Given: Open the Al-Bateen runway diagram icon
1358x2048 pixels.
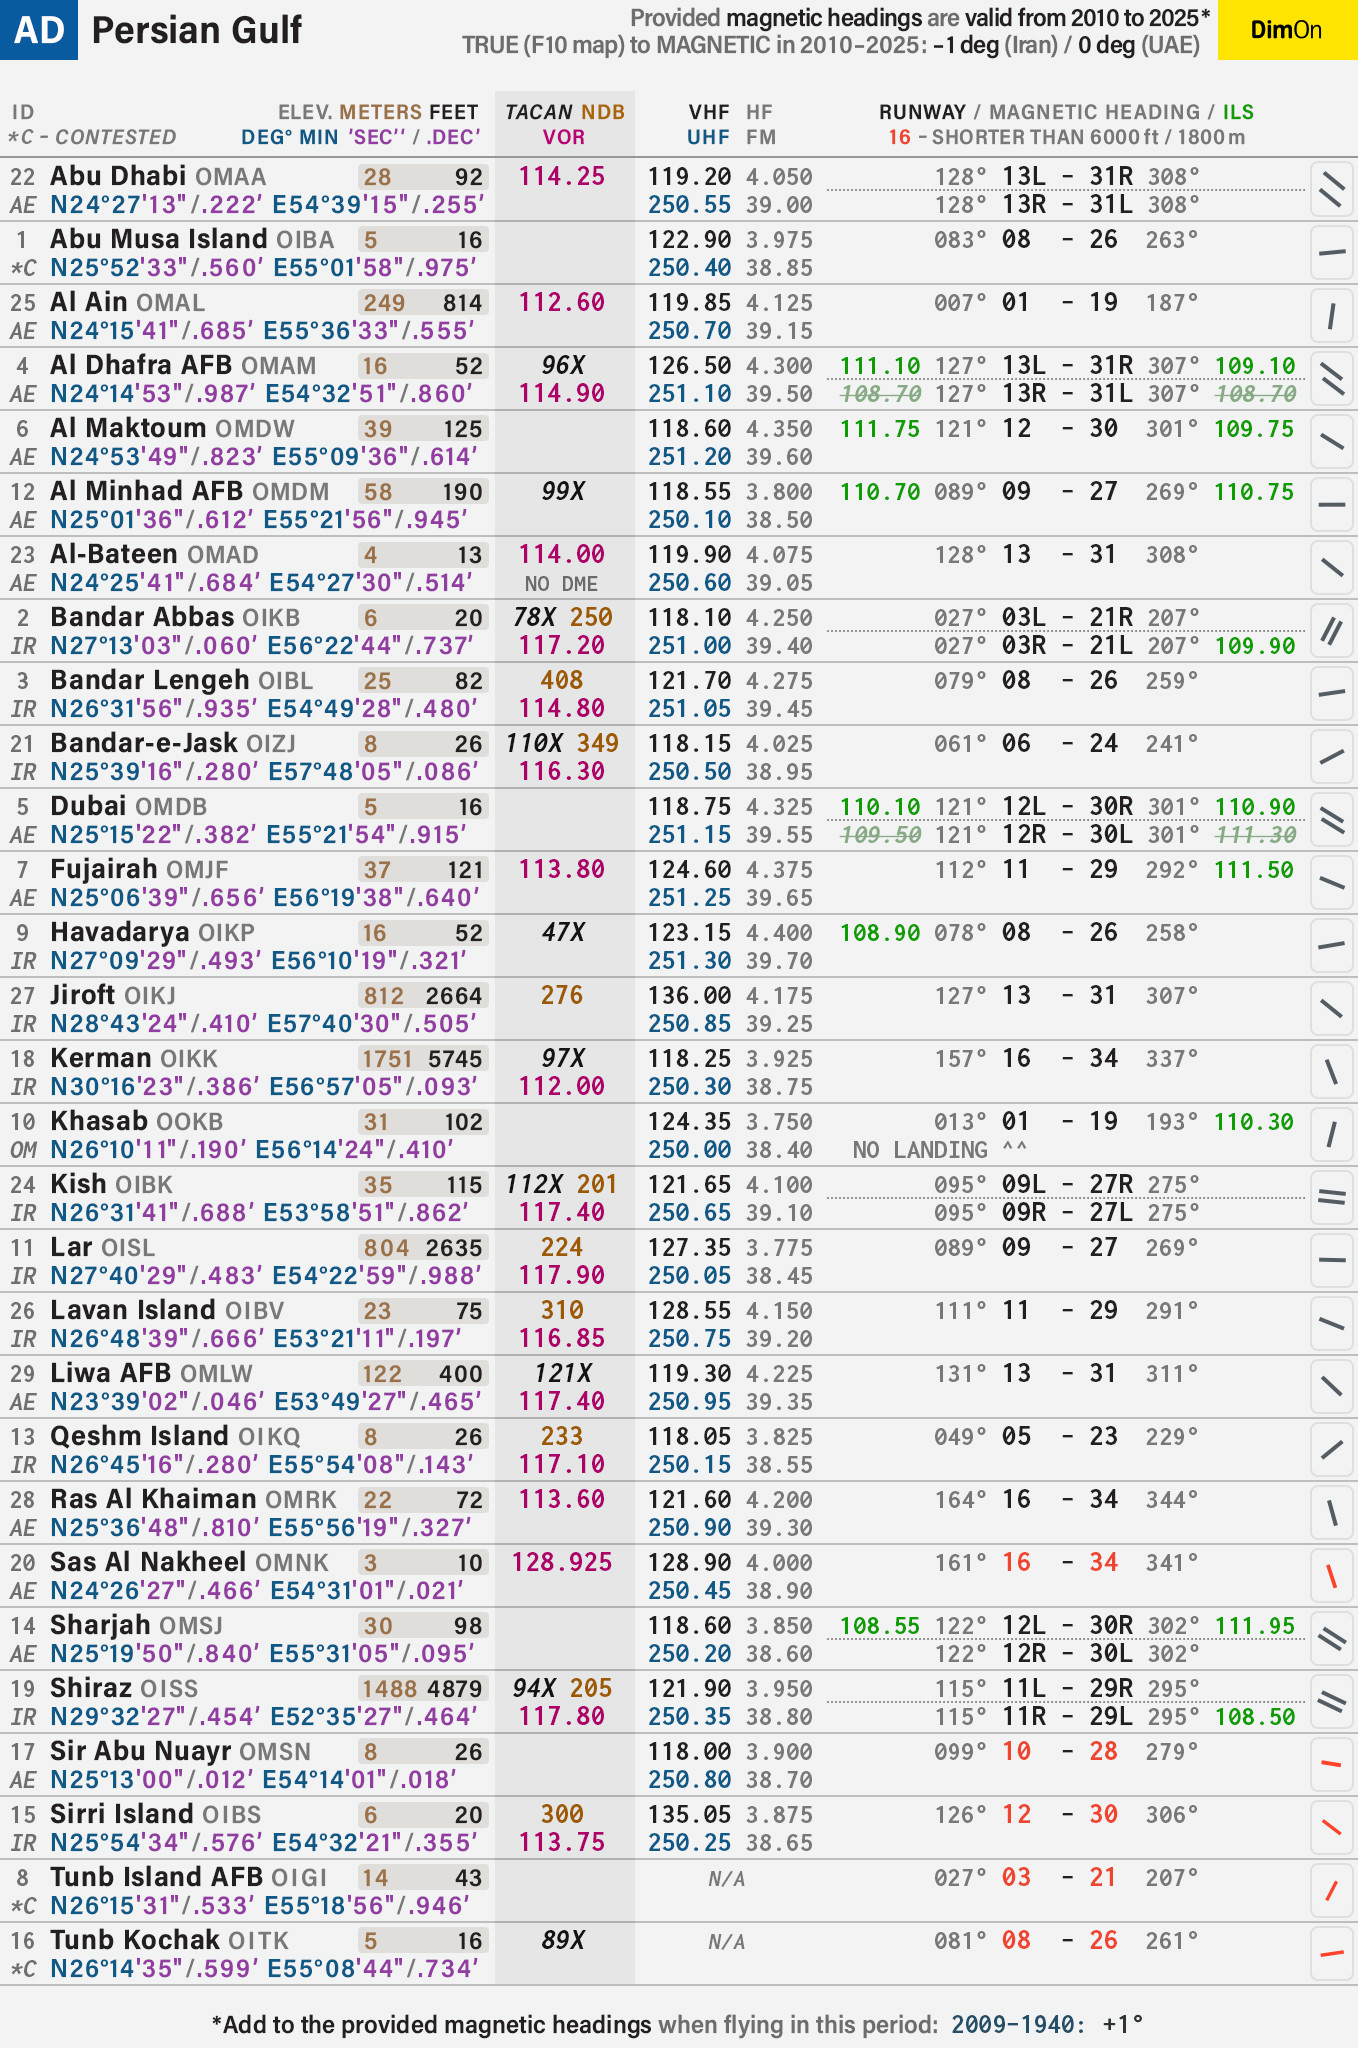Looking at the screenshot, I should point(1332,568).
